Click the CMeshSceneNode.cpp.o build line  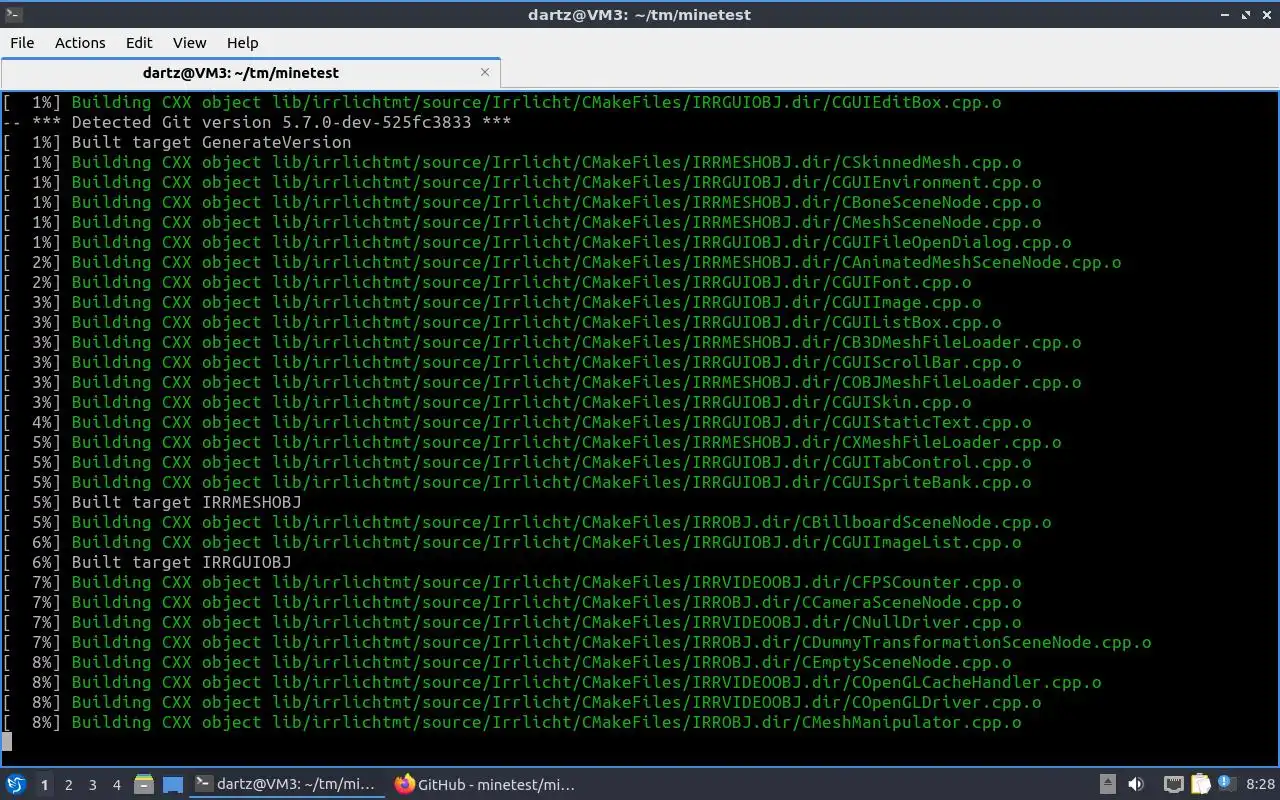[x=522, y=222]
